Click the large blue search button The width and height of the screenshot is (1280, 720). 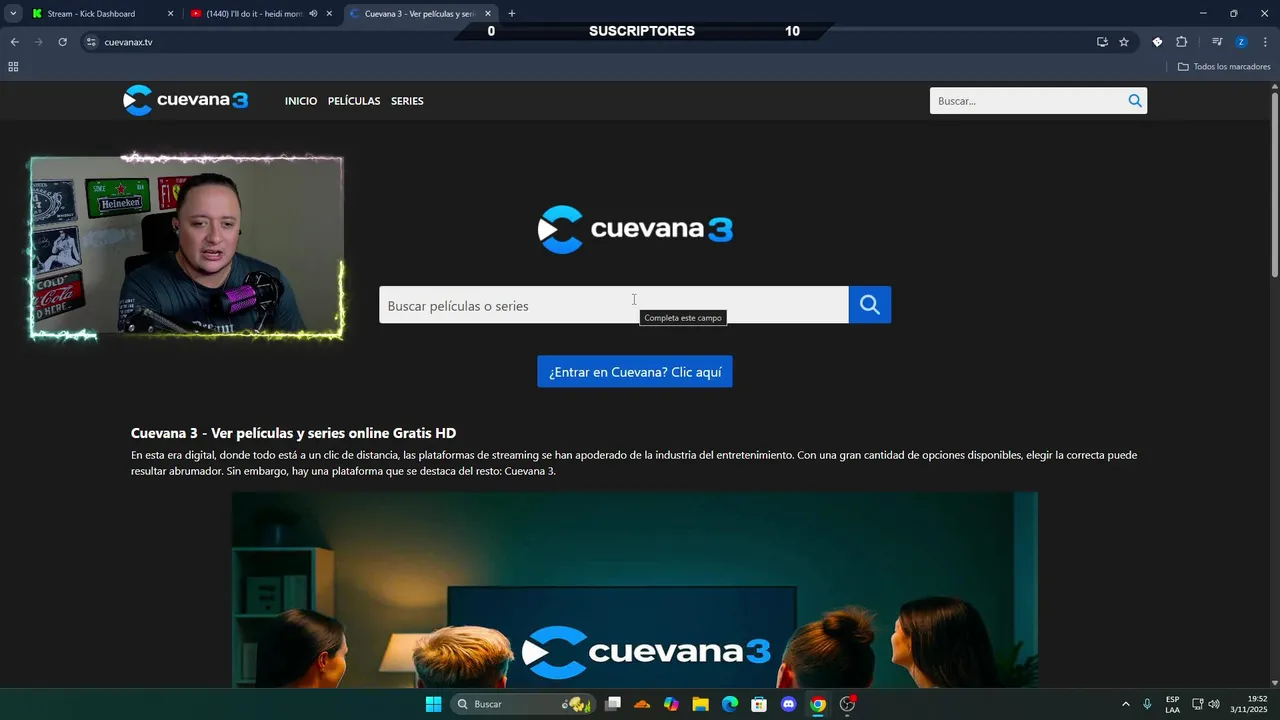pyautogui.click(x=870, y=305)
